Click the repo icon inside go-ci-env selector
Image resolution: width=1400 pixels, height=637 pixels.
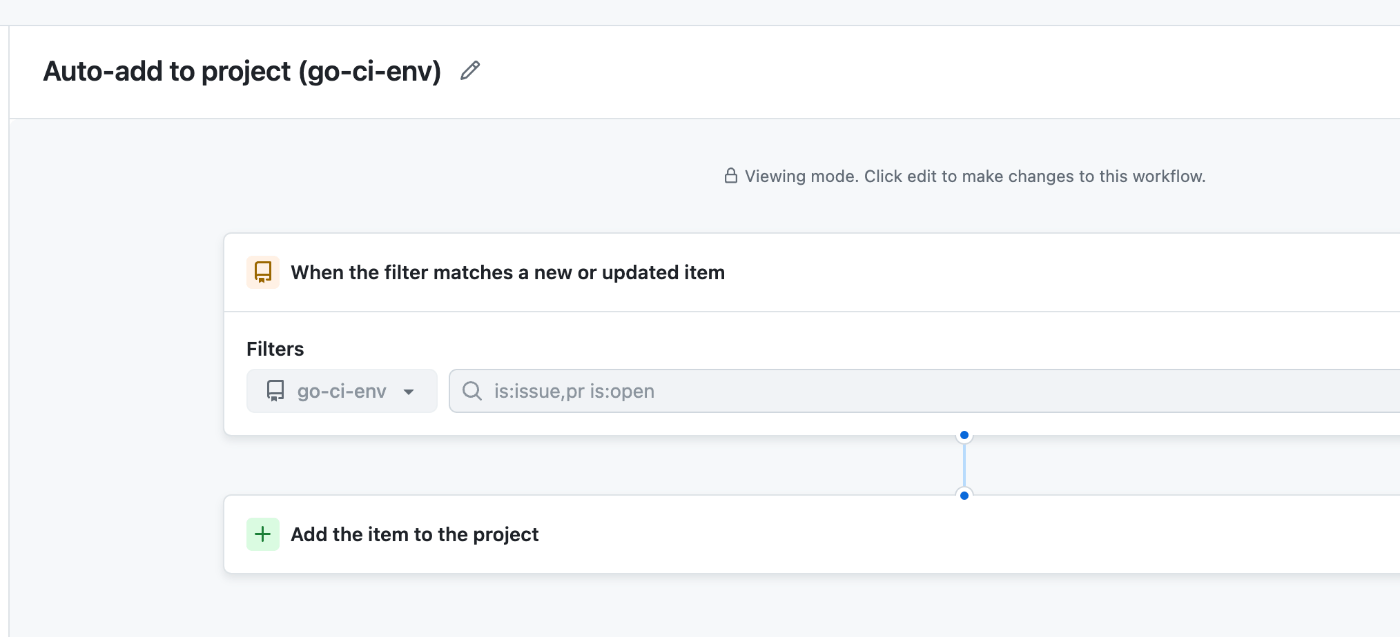pos(275,391)
